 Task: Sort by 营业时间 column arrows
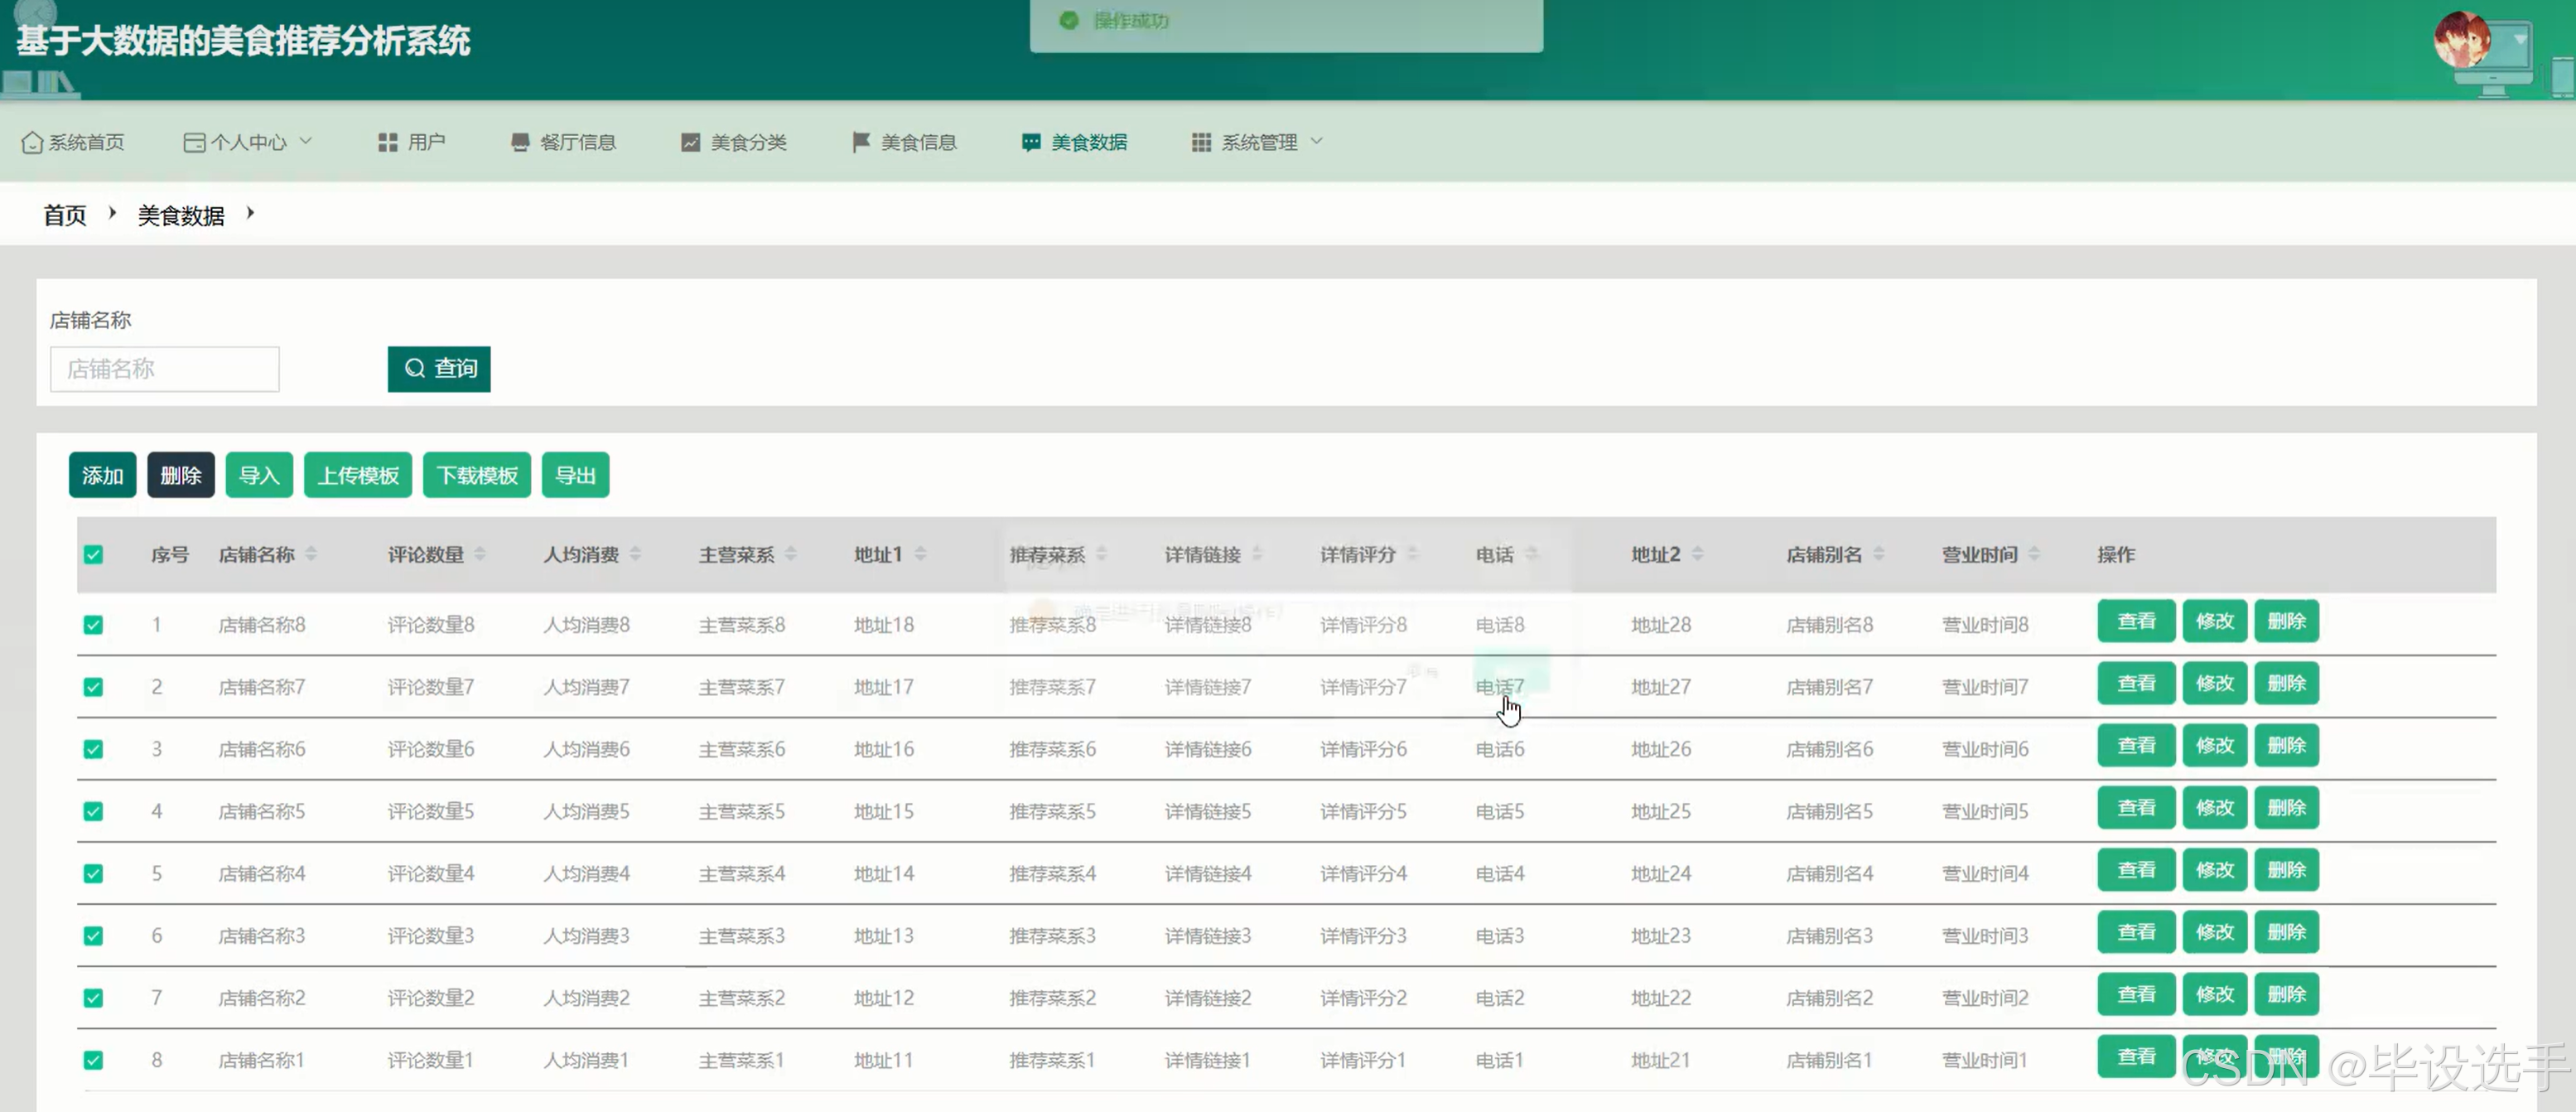coord(2034,554)
